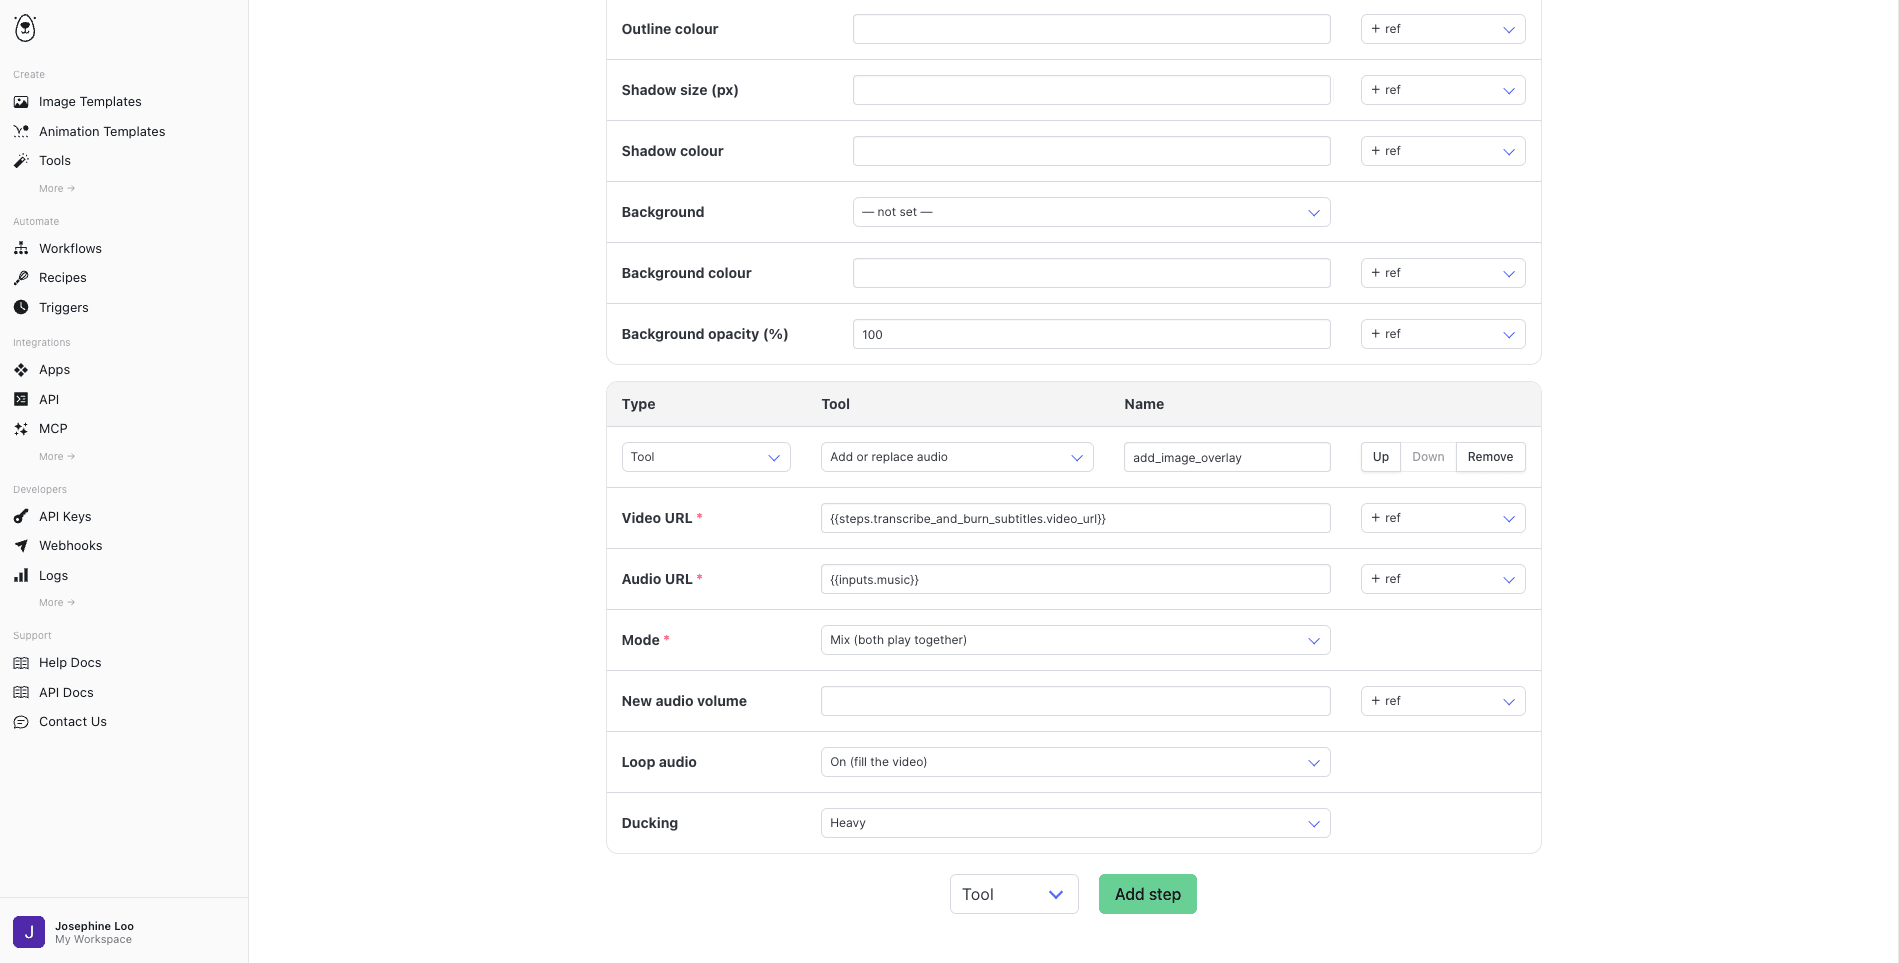Click the bear logo icon
The width and height of the screenshot is (1899, 963).
click(26, 28)
